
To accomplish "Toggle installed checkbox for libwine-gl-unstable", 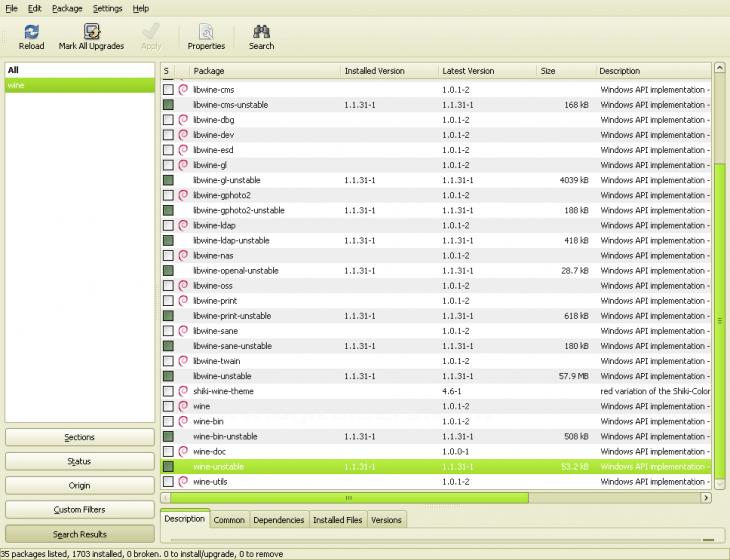I will (x=168, y=180).
